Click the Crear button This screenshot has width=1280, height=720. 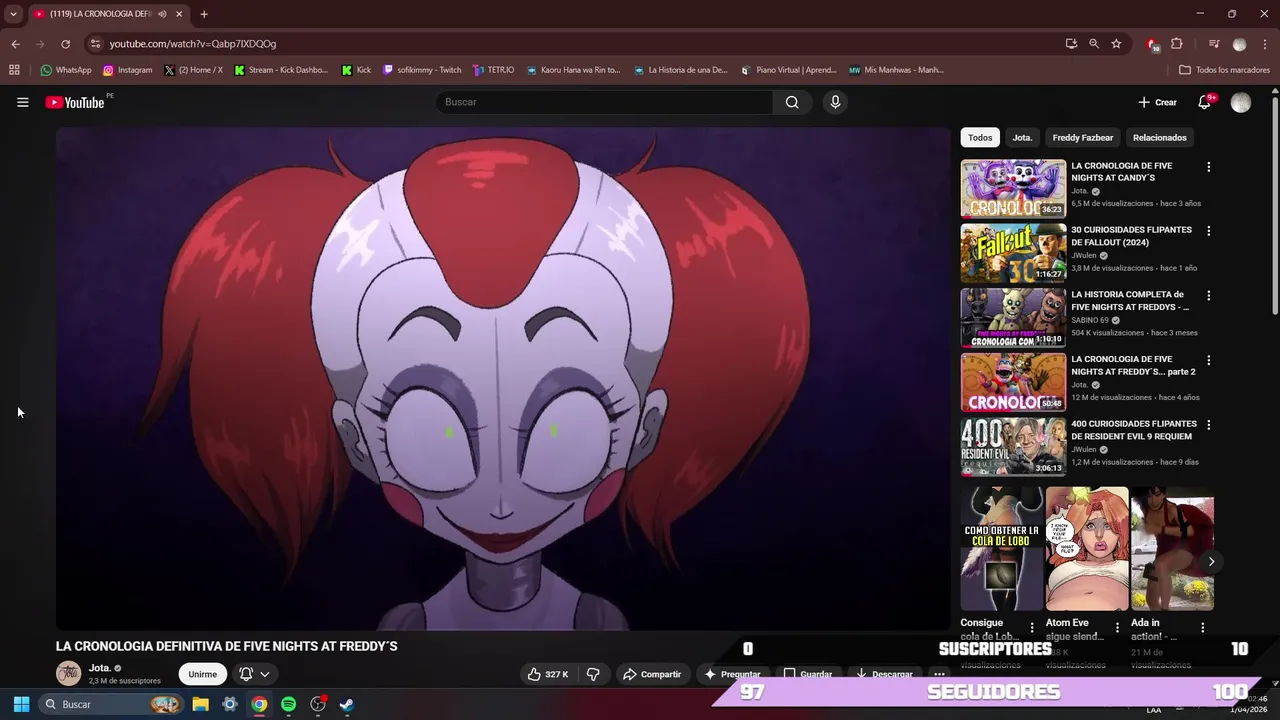pyautogui.click(x=1158, y=102)
